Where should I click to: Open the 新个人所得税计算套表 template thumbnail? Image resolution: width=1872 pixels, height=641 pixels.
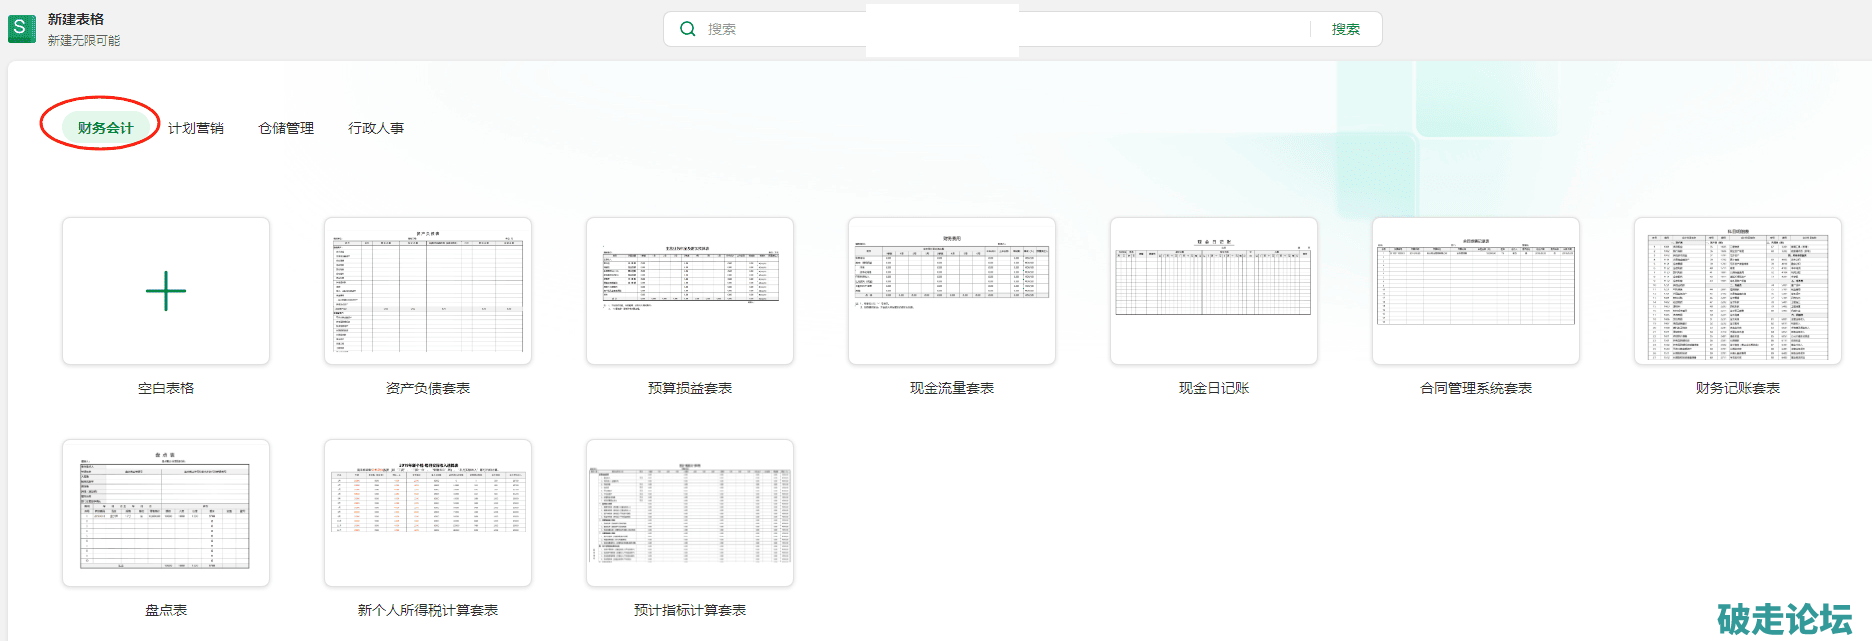click(x=428, y=513)
